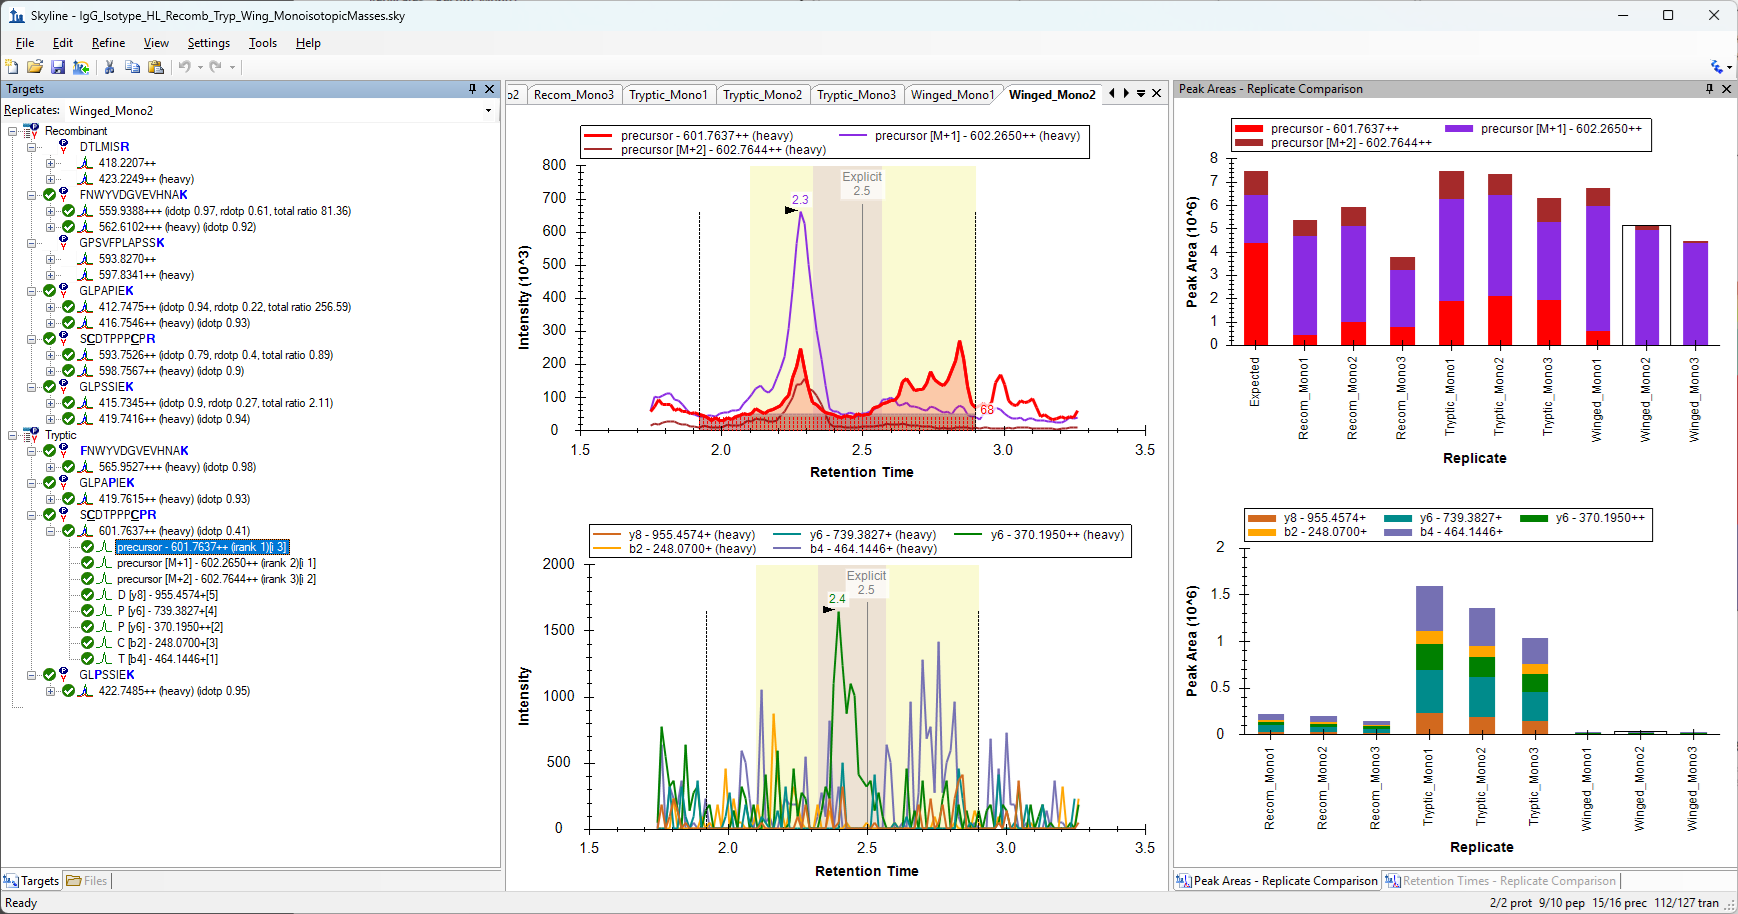
Task: Toggle auto-hide pin on Targets panel
Action: (472, 89)
